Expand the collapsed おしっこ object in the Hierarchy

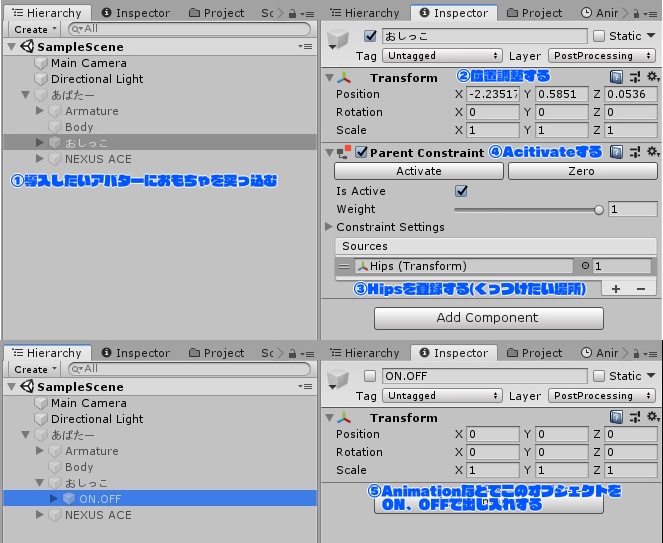point(39,143)
